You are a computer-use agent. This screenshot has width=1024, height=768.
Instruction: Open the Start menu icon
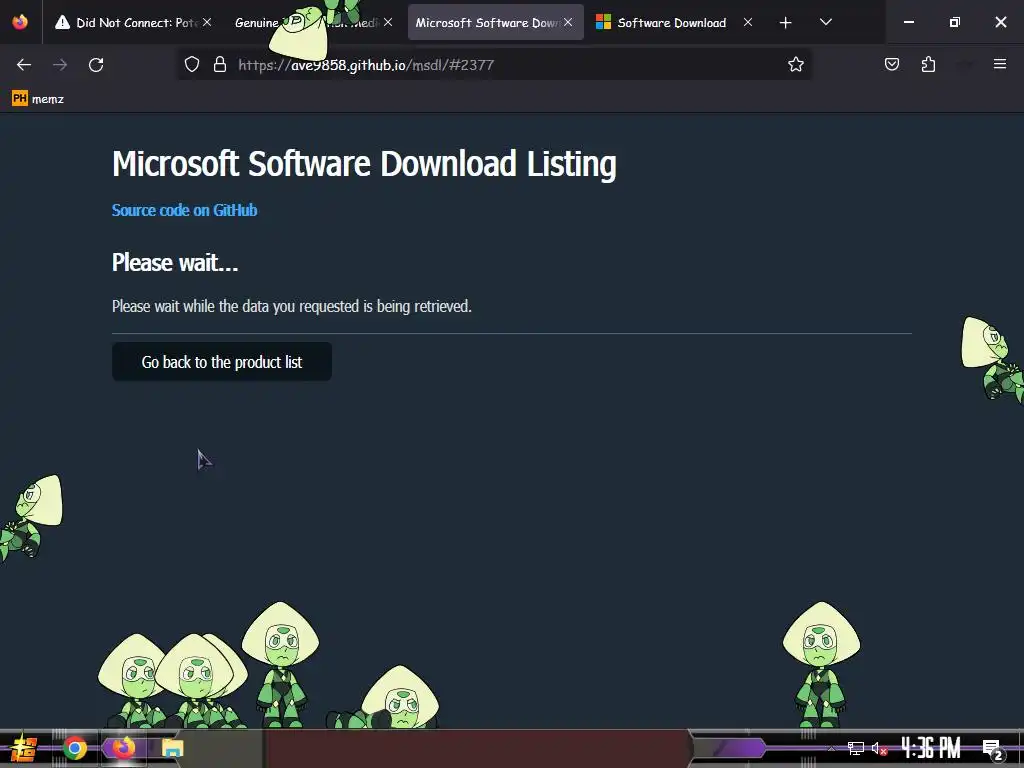(24, 748)
